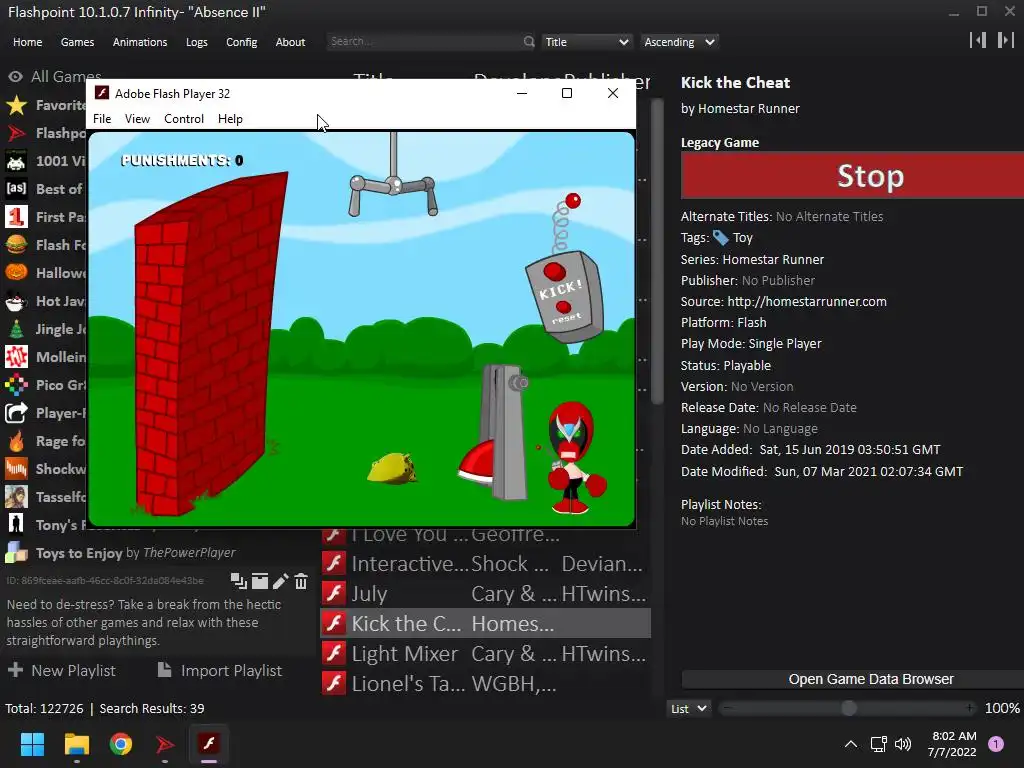
Task: Change the List layout dropdown
Action: tap(688, 709)
